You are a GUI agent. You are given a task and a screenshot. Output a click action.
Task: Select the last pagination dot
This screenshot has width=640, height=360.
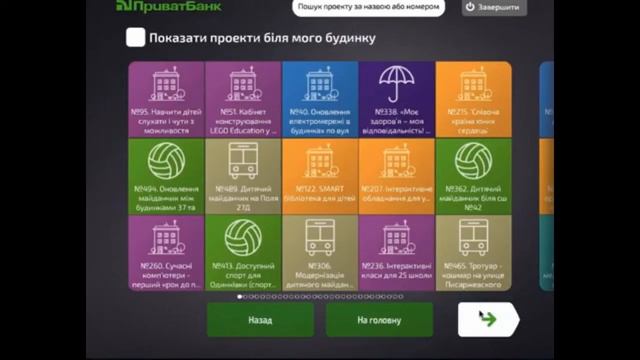[x=401, y=297]
